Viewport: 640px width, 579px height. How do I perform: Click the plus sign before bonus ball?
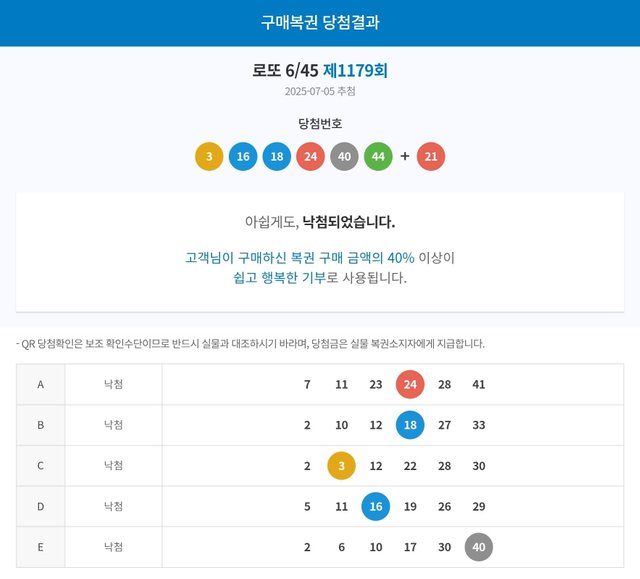pyautogui.click(x=404, y=156)
